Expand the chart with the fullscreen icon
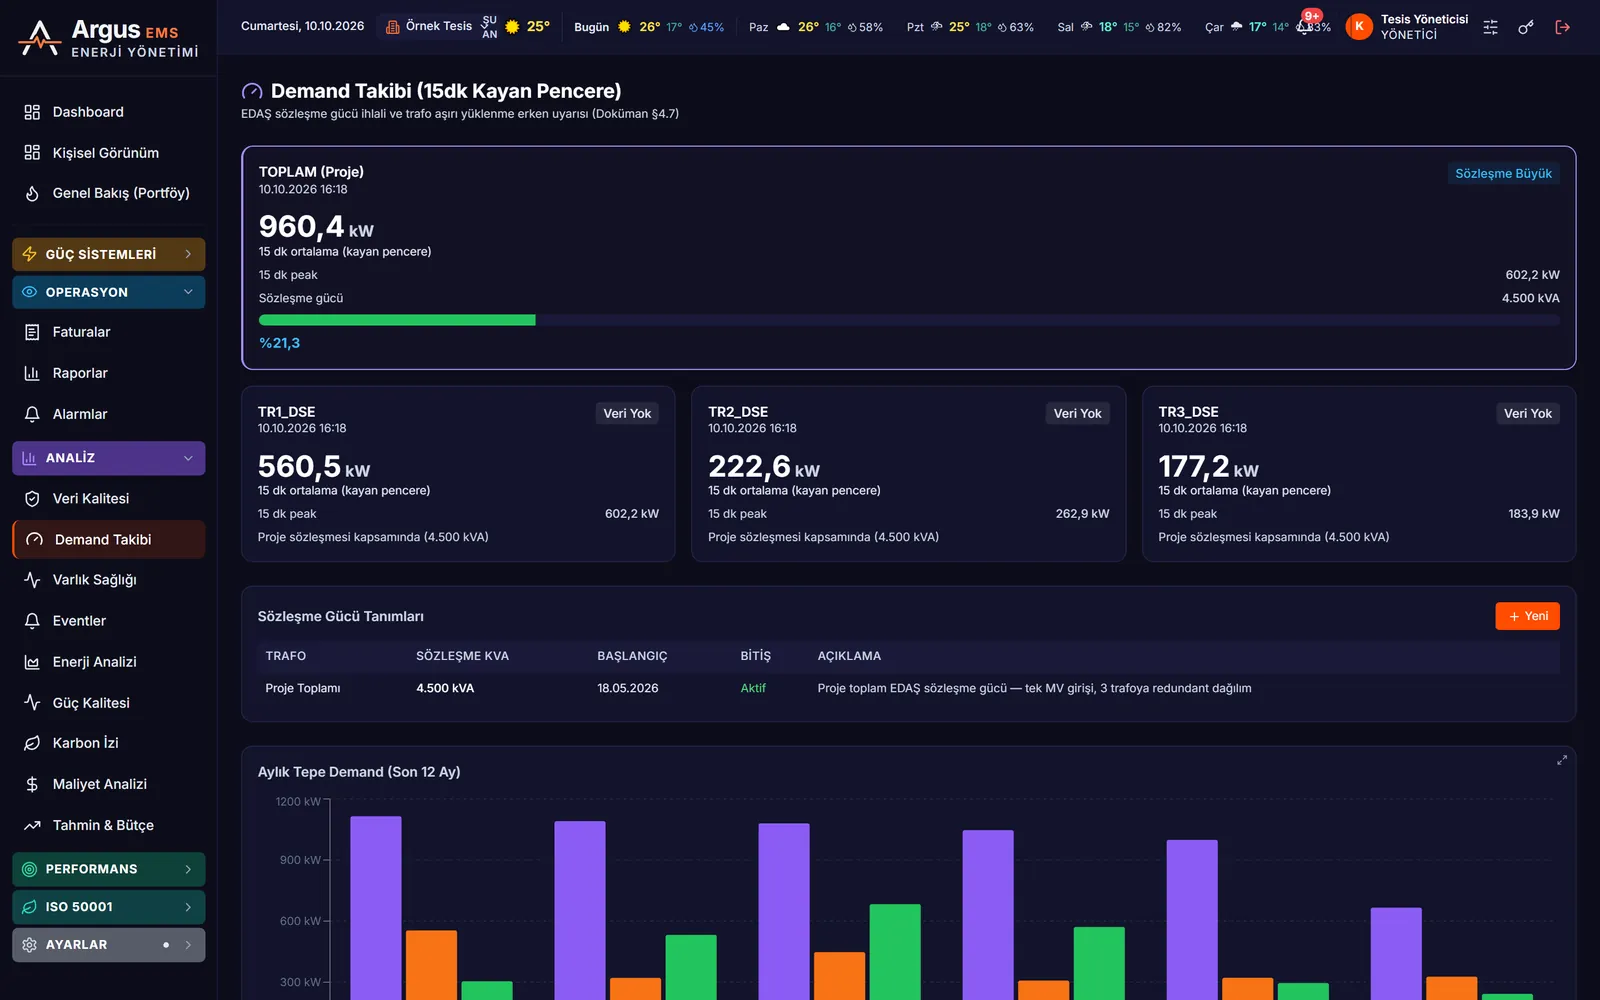Image resolution: width=1600 pixels, height=1000 pixels. (x=1562, y=760)
